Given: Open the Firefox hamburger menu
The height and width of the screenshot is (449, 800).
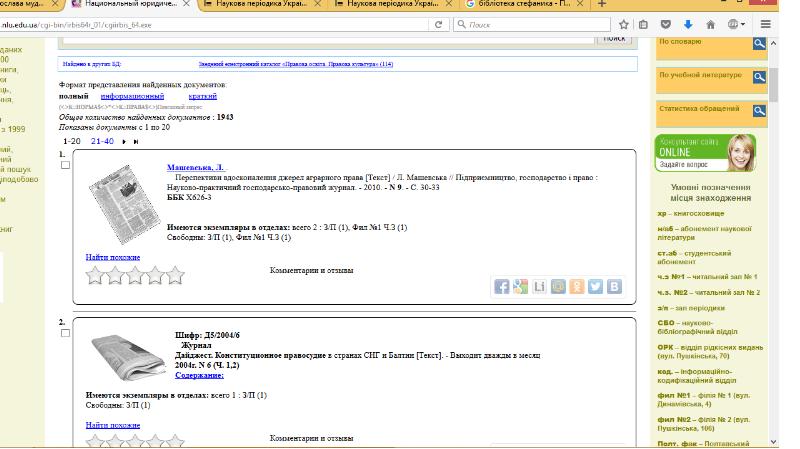Looking at the screenshot, I should pos(766,24).
